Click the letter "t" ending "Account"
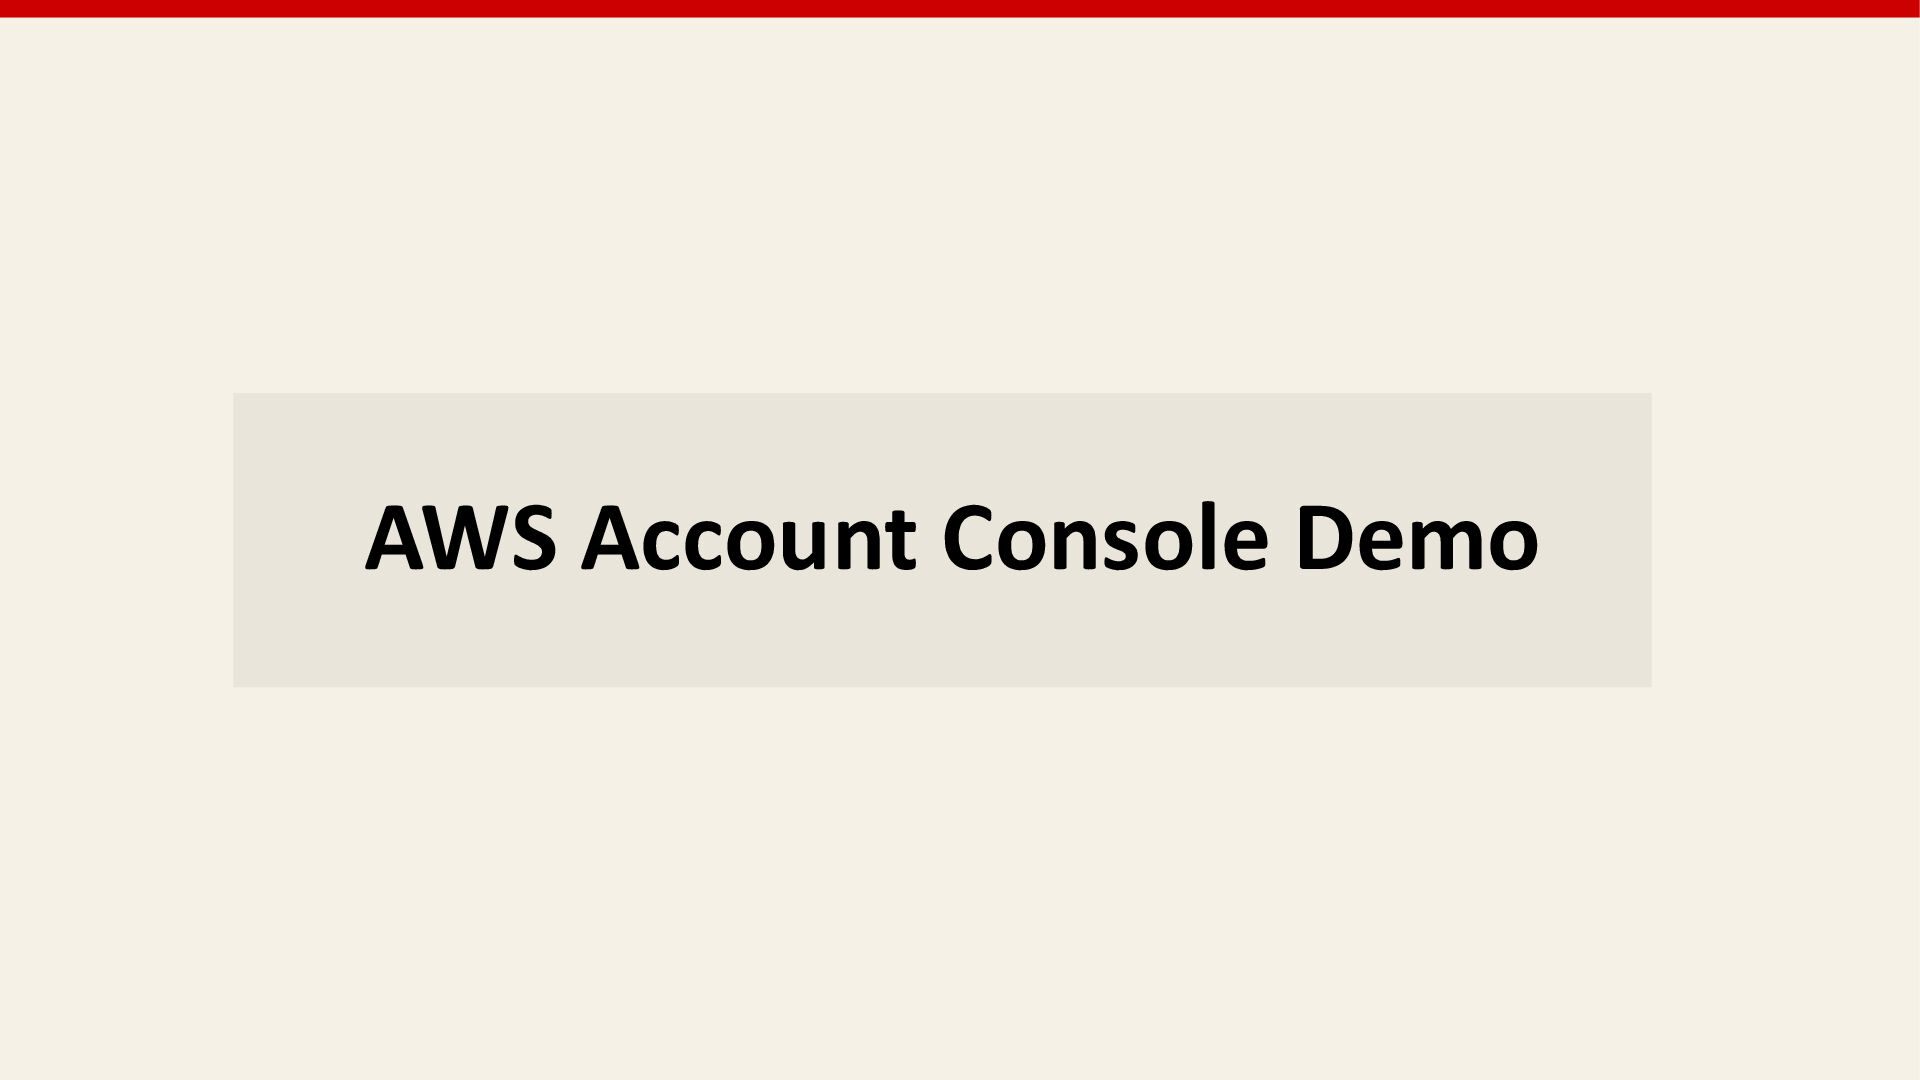Viewport: 1920px width, 1080px height. (900, 543)
